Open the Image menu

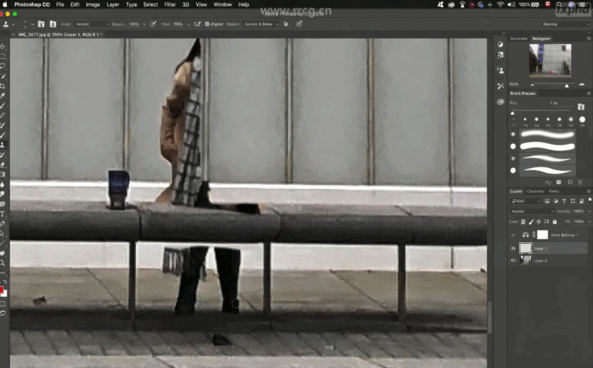click(93, 5)
